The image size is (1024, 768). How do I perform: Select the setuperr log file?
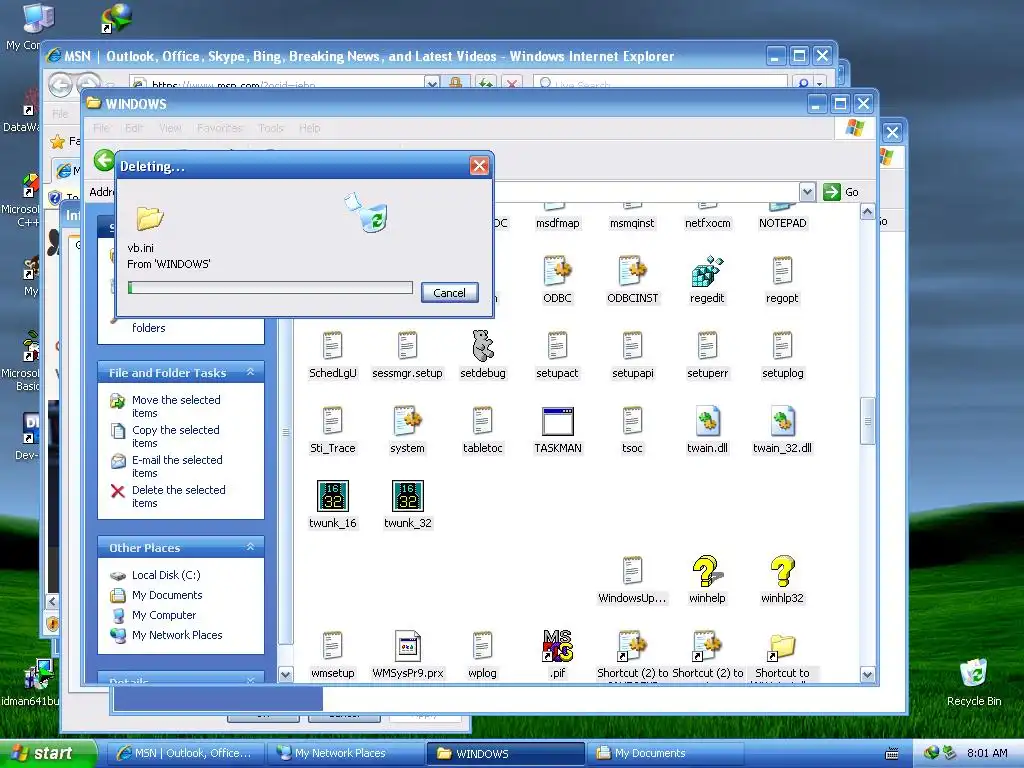coord(707,346)
